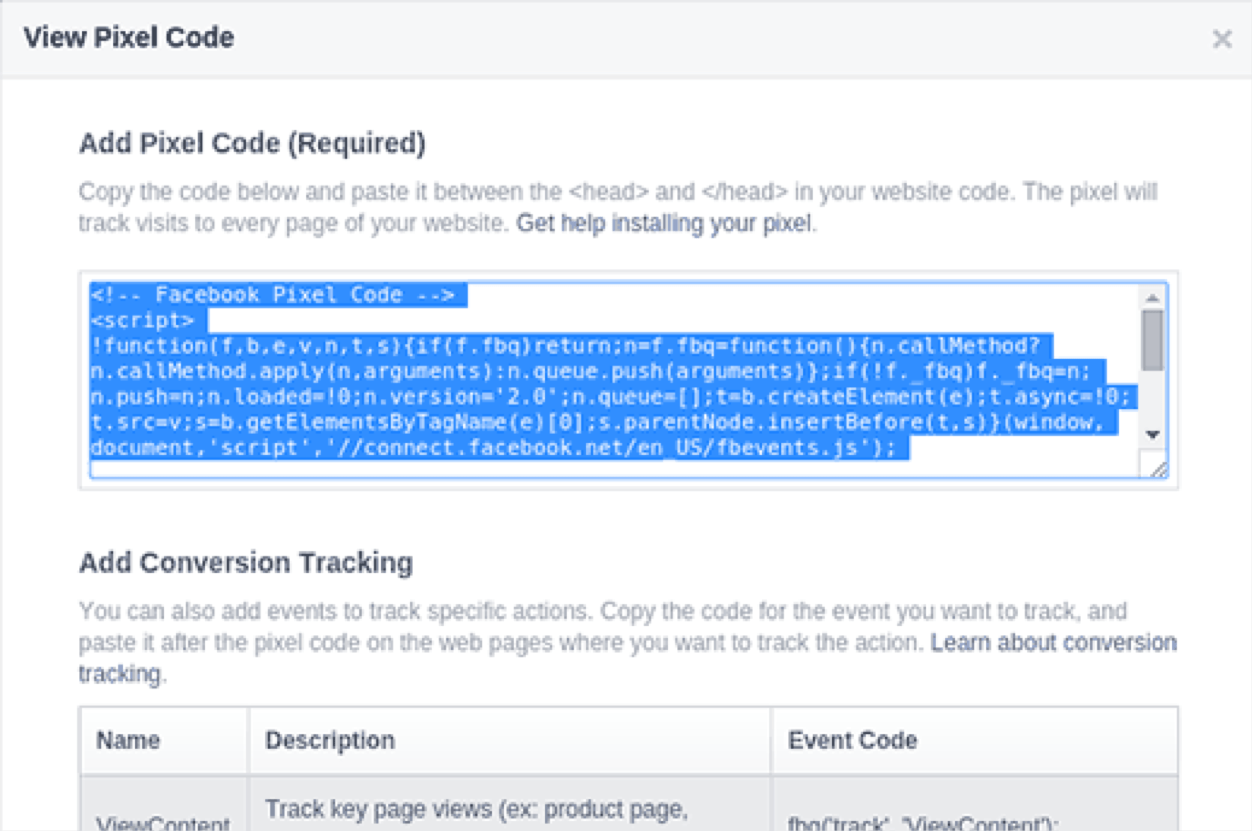The height and width of the screenshot is (831, 1252).
Task: Click the code scrollbar track below the thumb
Action: 1152,398
